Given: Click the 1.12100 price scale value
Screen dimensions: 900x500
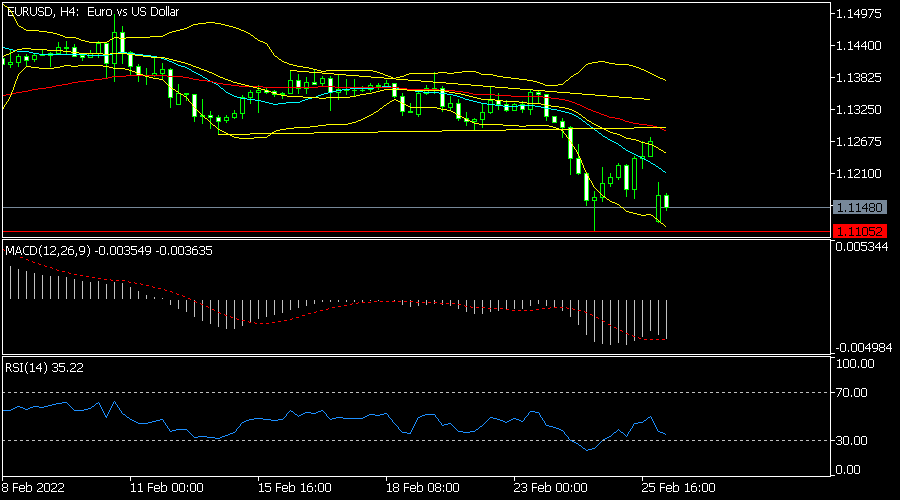Looking at the screenshot, I should (859, 173).
